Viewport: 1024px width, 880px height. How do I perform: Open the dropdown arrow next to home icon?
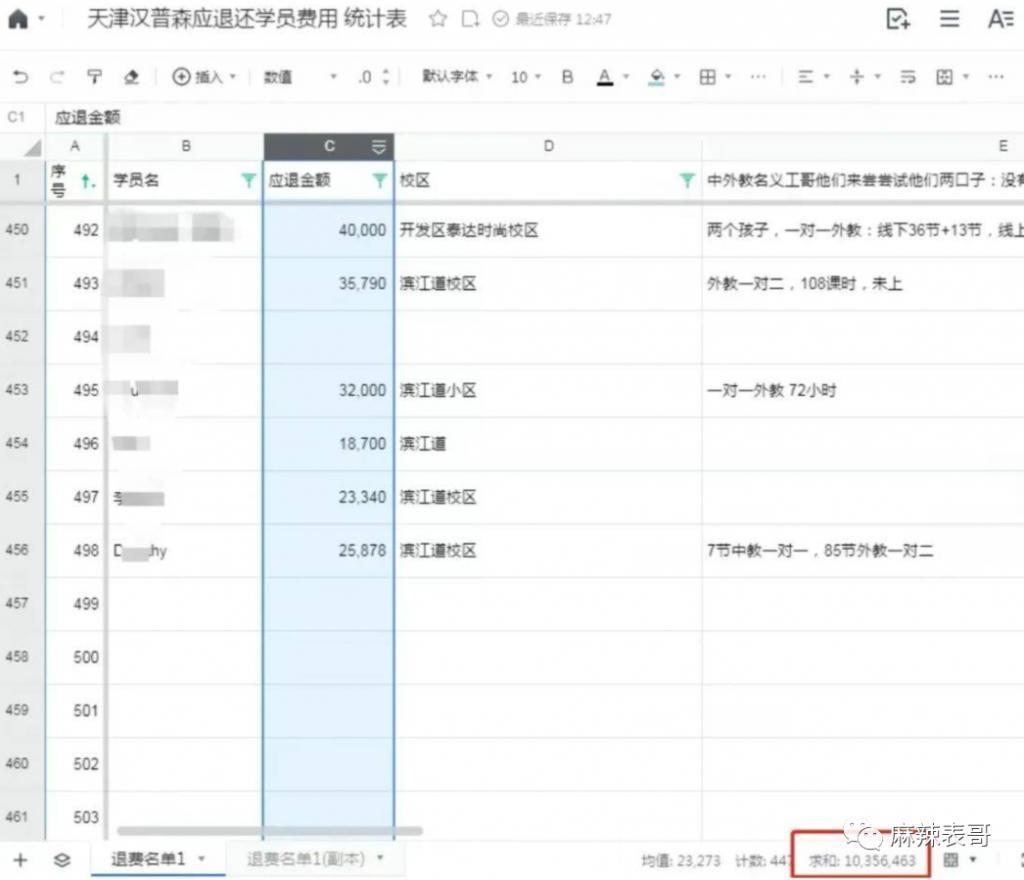click(42, 19)
